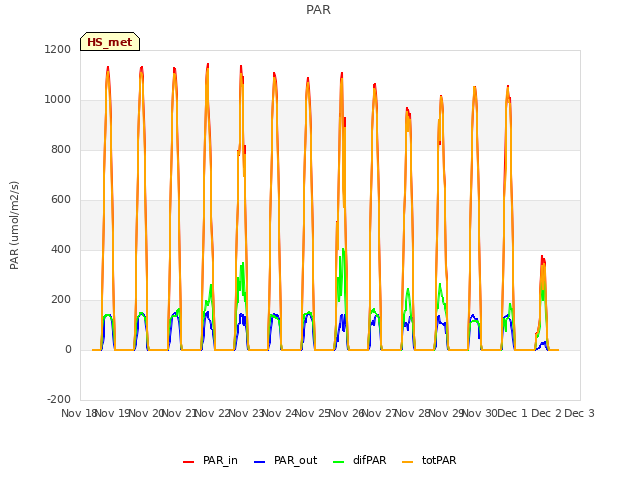Click the PAR chart title
Viewport: 640px width, 480px height.
tap(318, 10)
